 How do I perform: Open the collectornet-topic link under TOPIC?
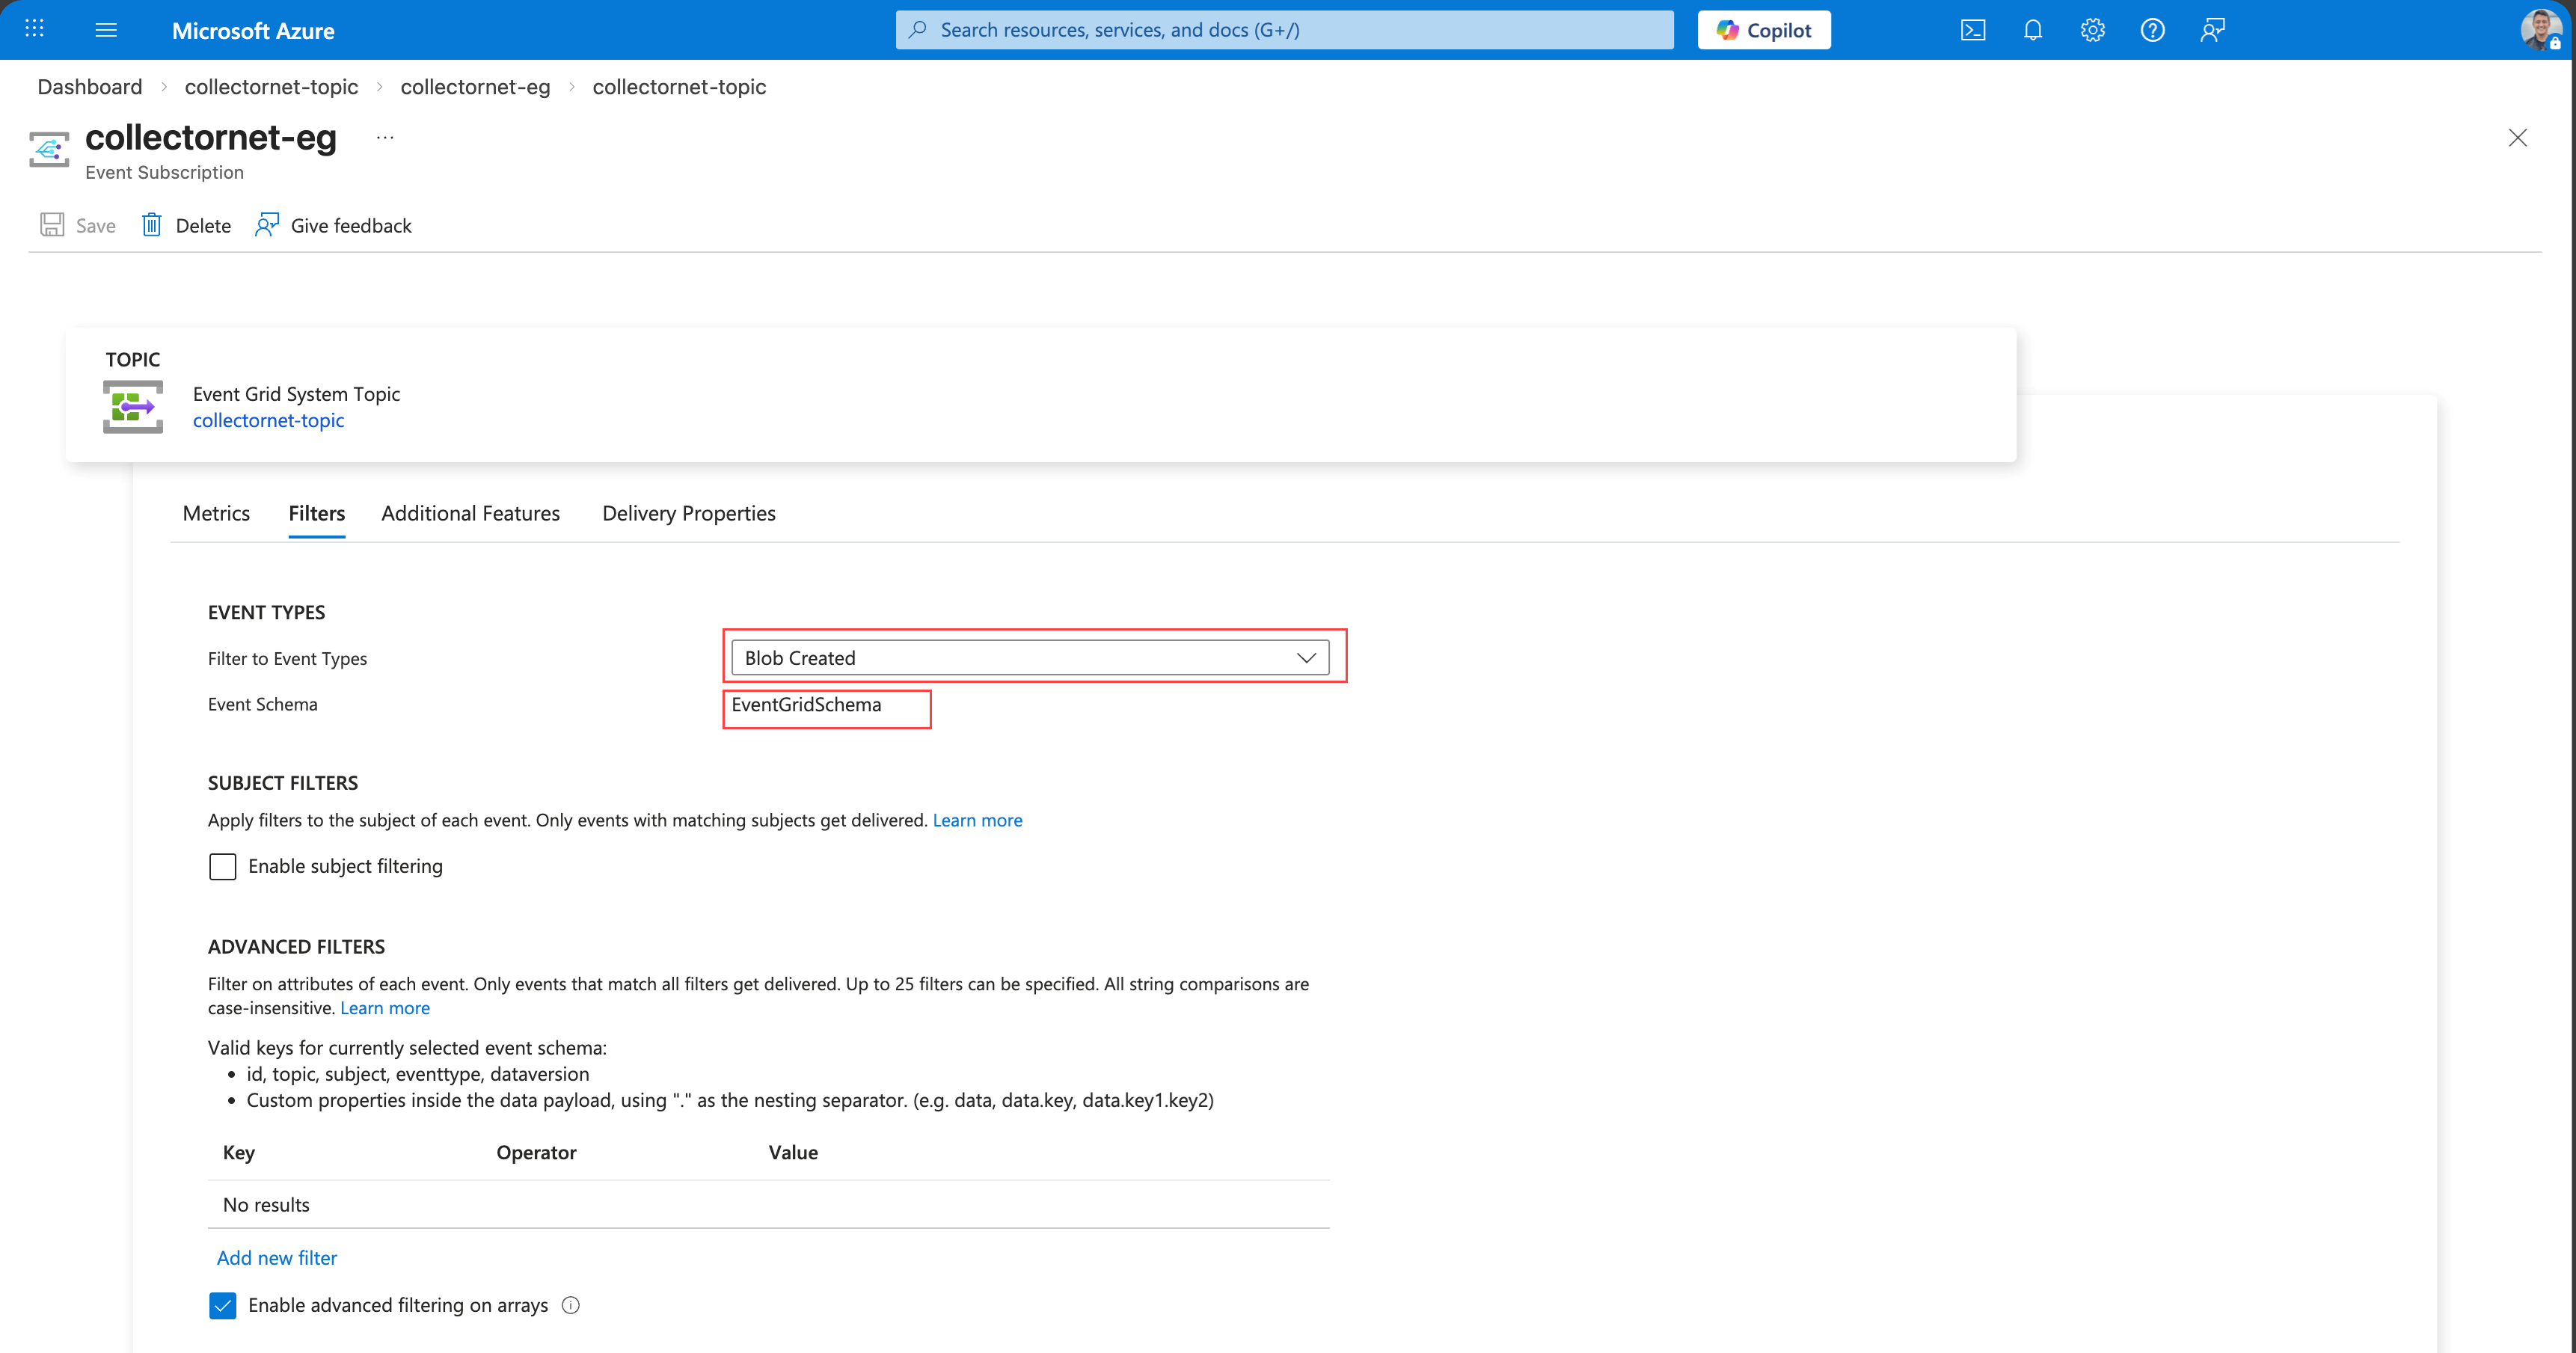point(268,421)
